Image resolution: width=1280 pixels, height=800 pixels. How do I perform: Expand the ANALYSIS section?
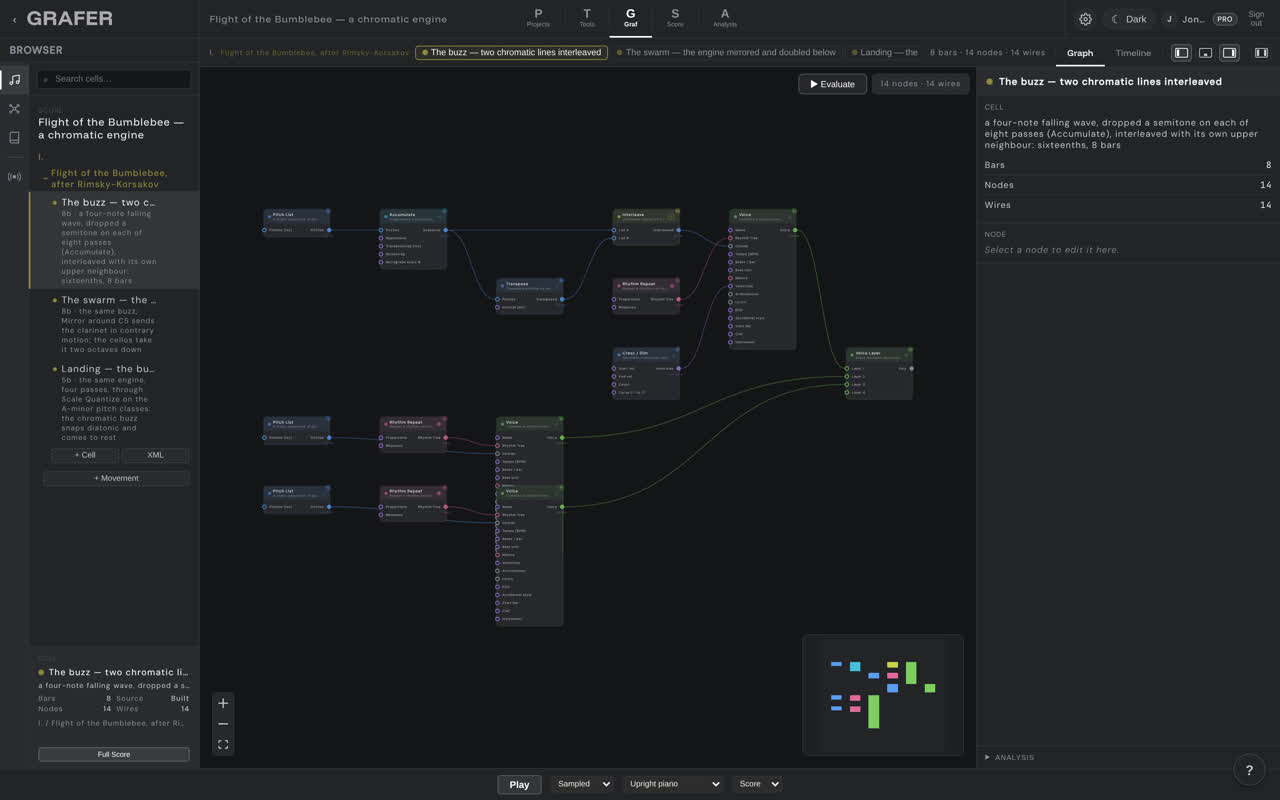(1010, 757)
